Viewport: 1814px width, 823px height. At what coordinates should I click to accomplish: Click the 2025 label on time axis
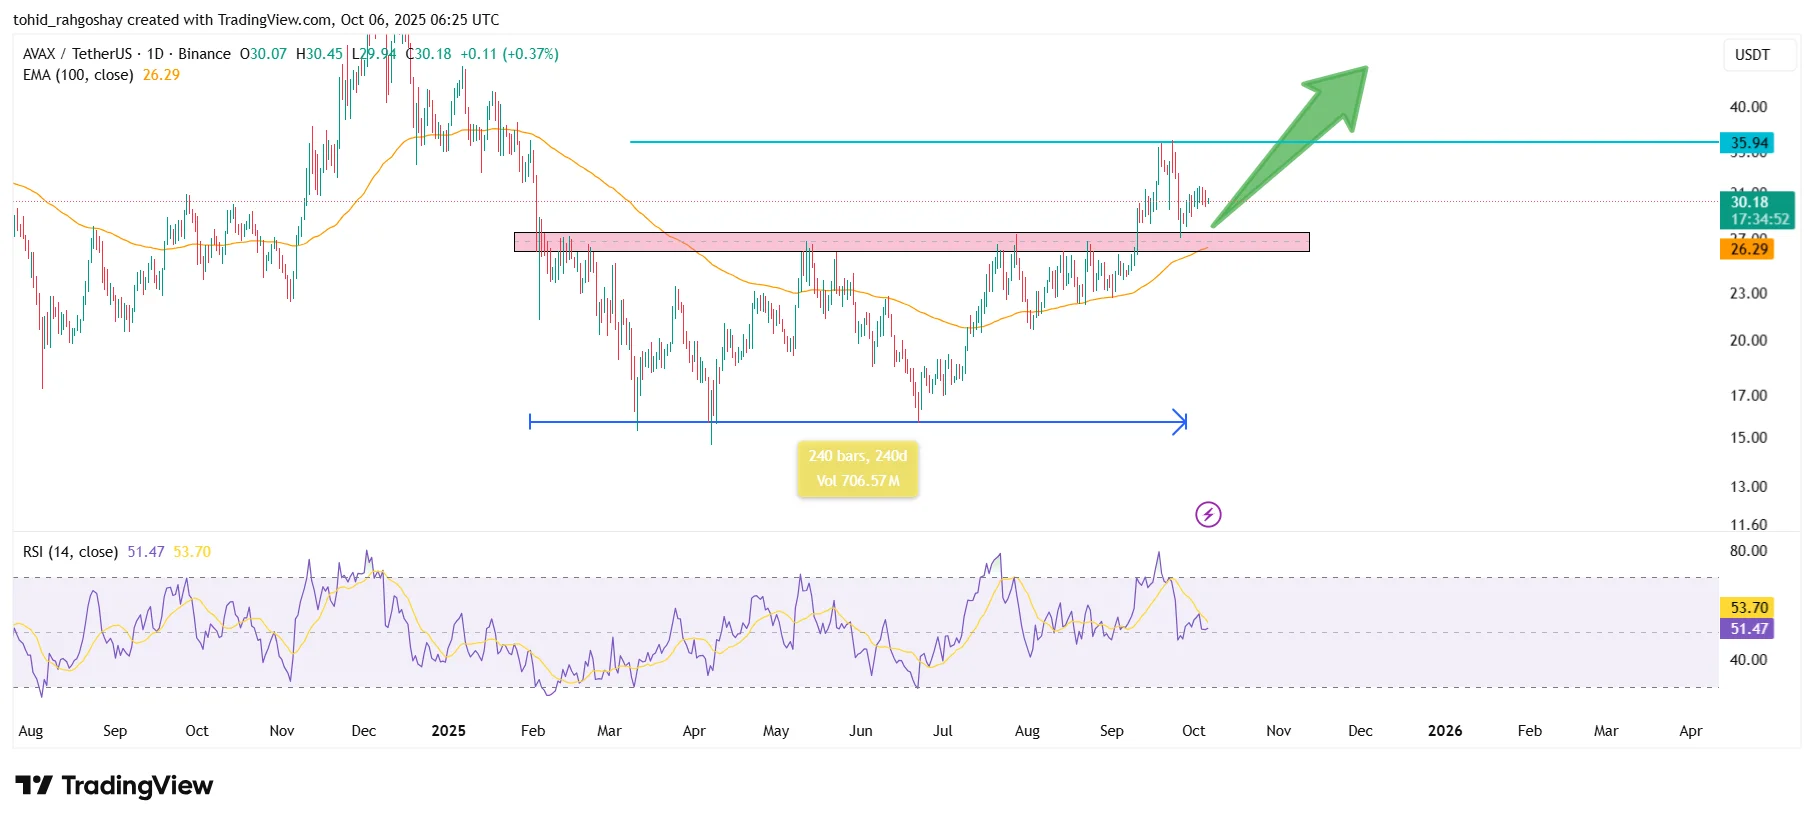click(x=448, y=731)
